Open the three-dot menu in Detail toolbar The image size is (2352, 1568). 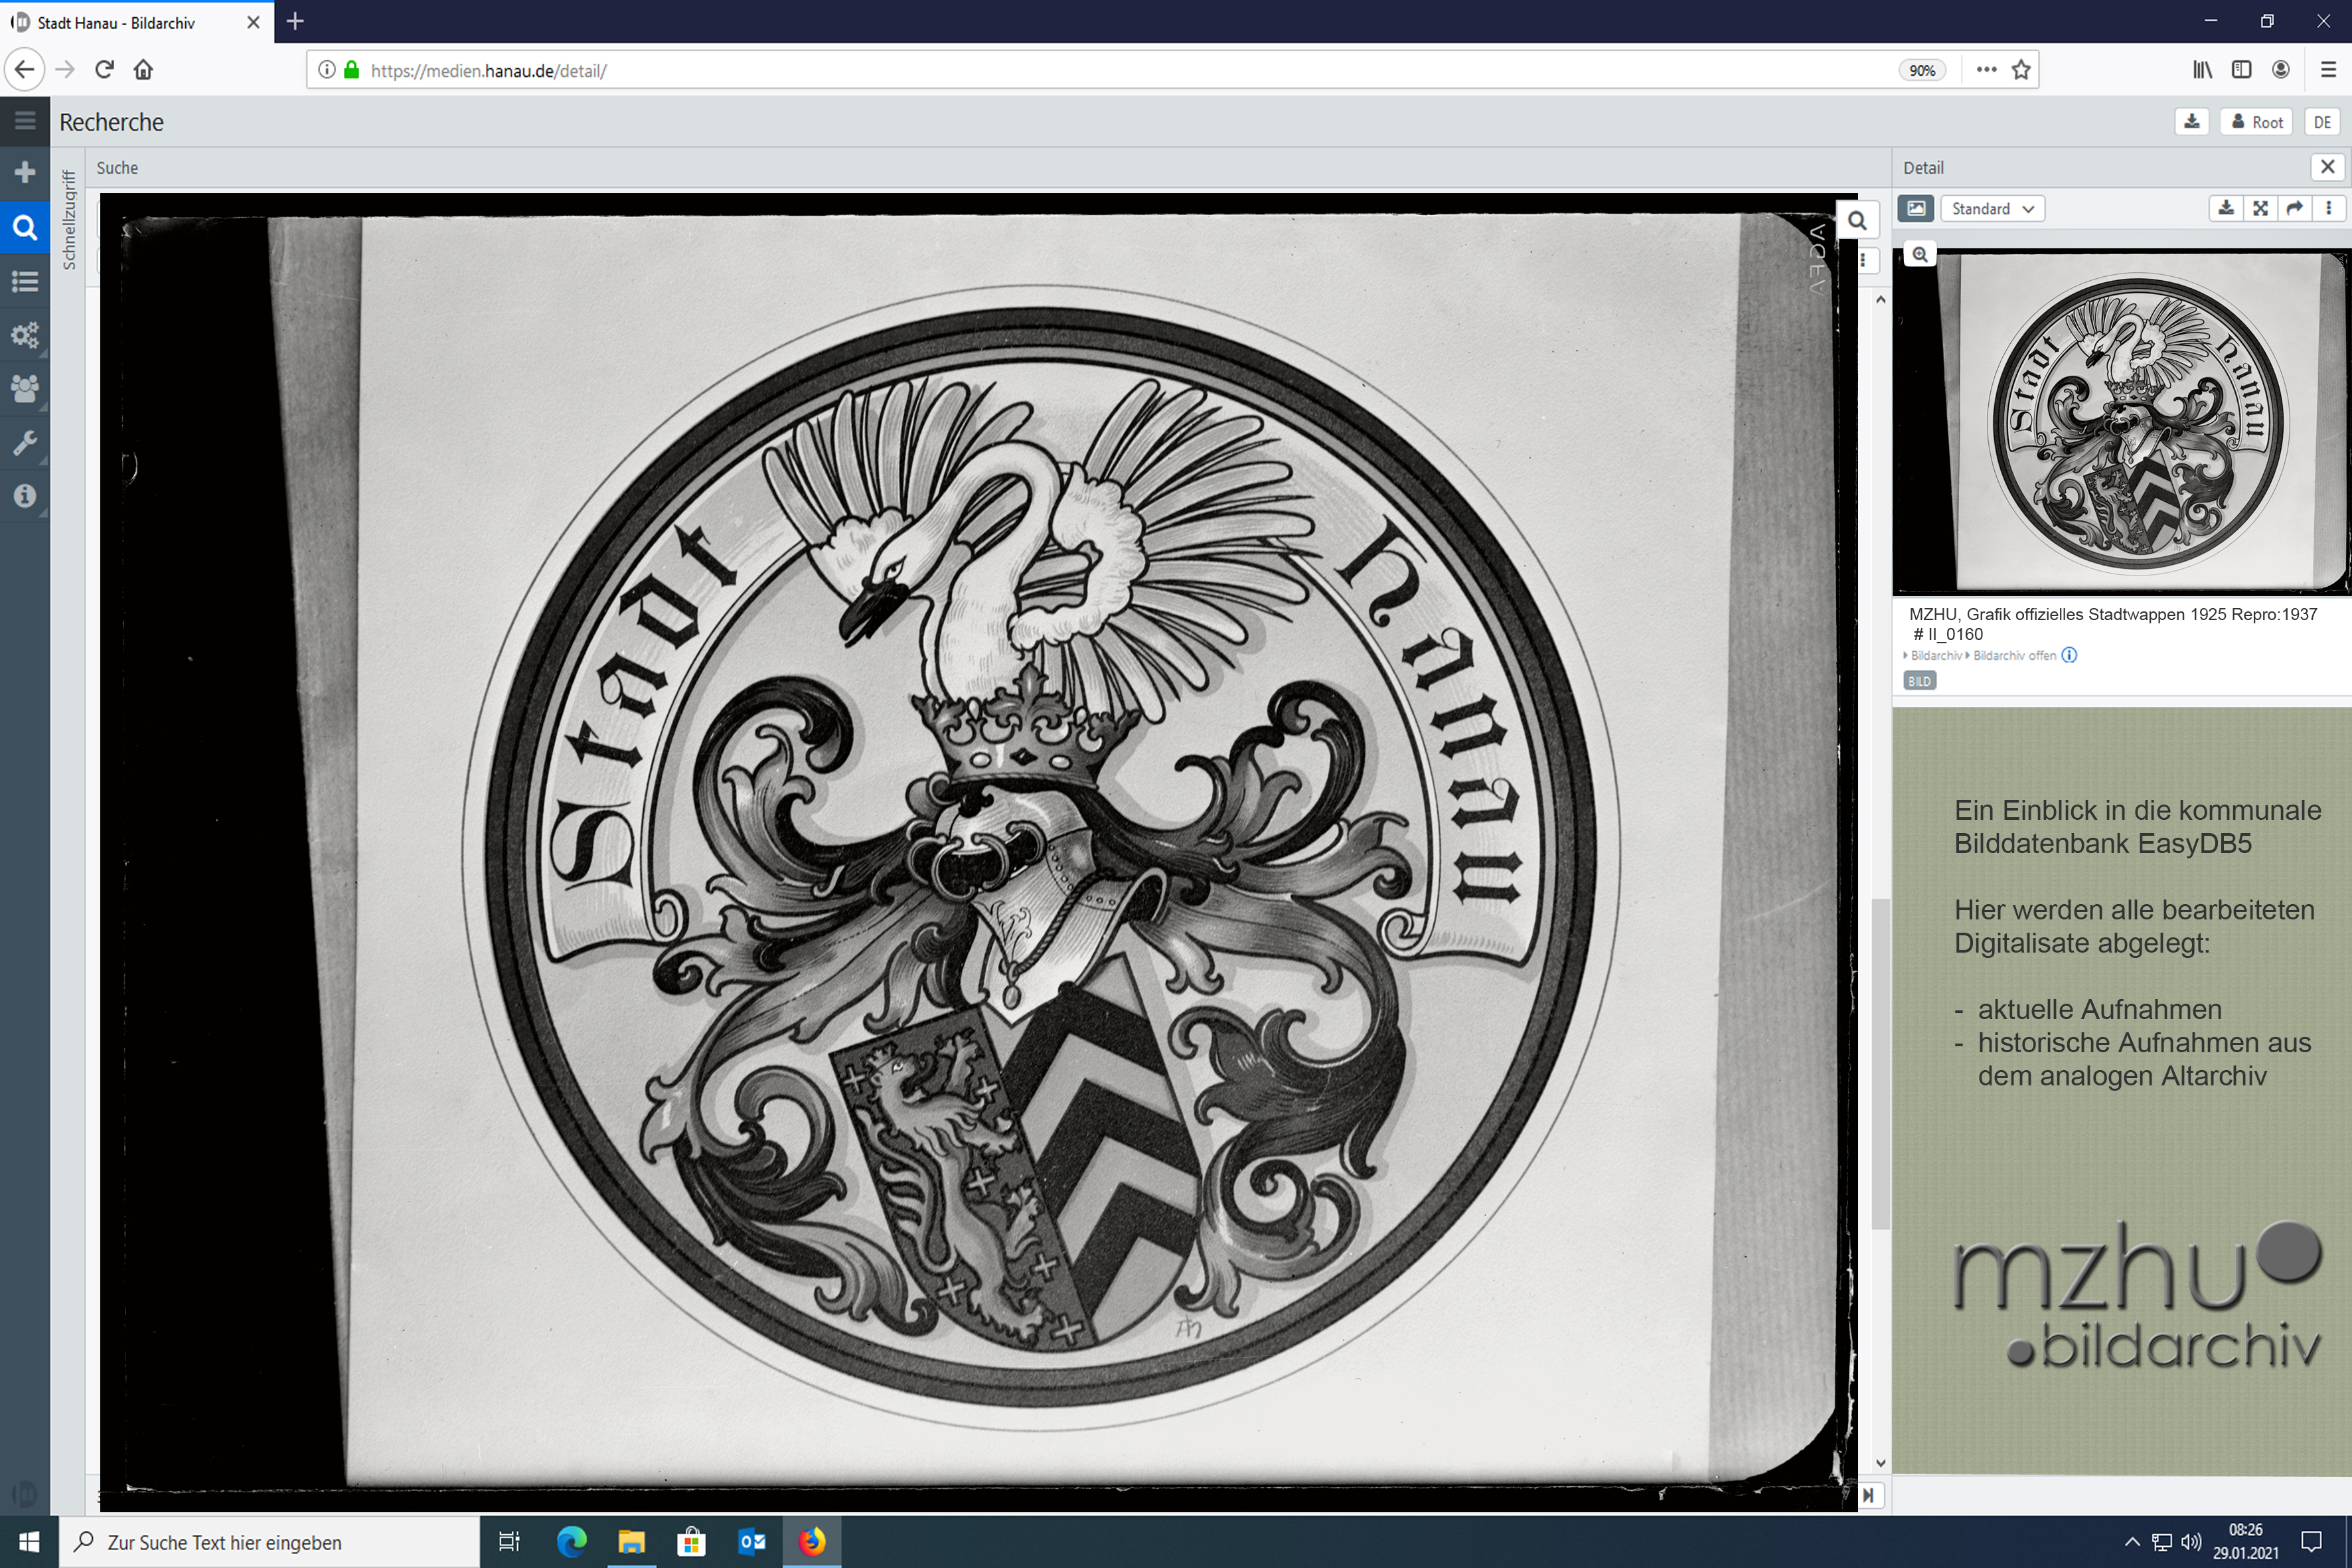[2328, 208]
